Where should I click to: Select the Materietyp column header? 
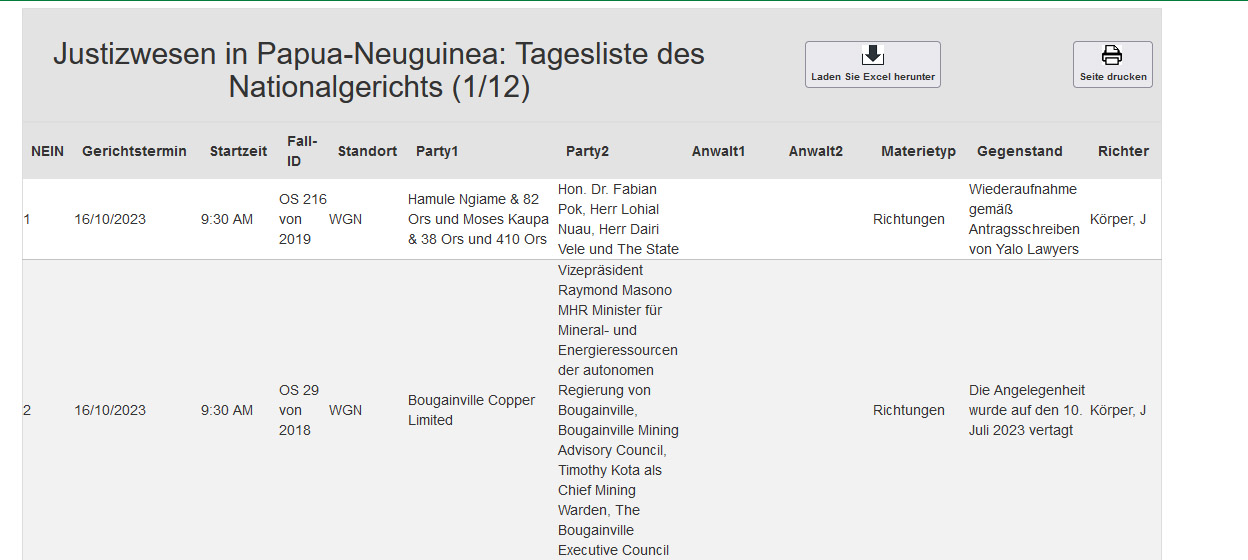(x=918, y=151)
